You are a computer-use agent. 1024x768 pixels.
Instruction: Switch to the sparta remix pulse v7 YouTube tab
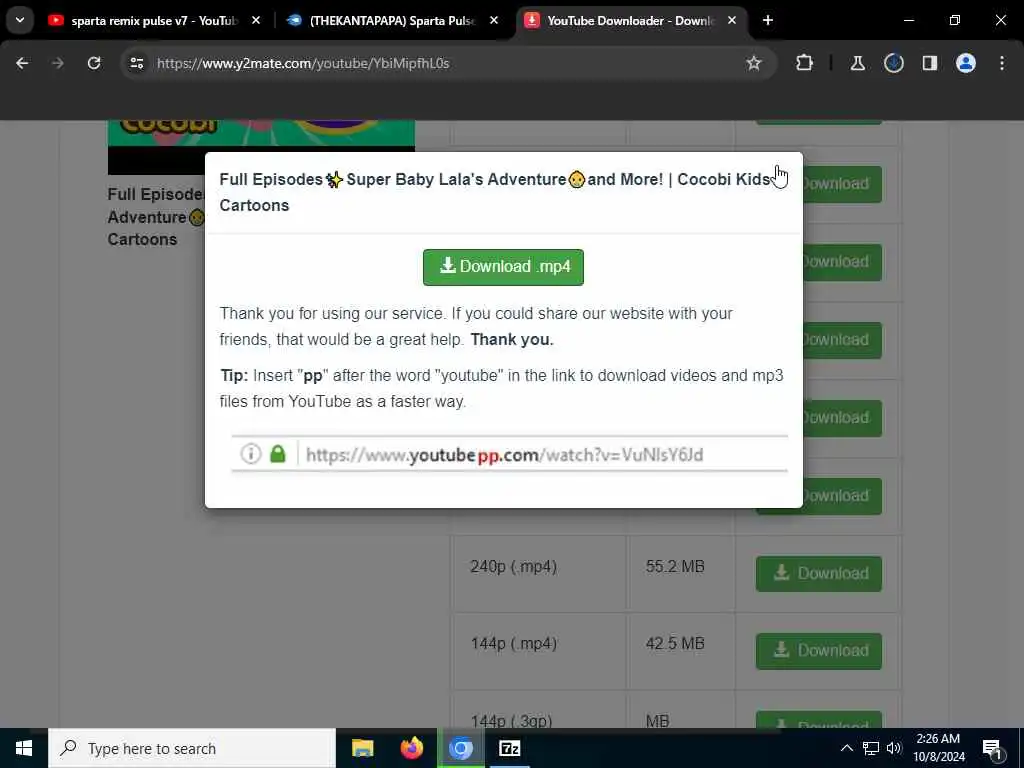coord(154,21)
